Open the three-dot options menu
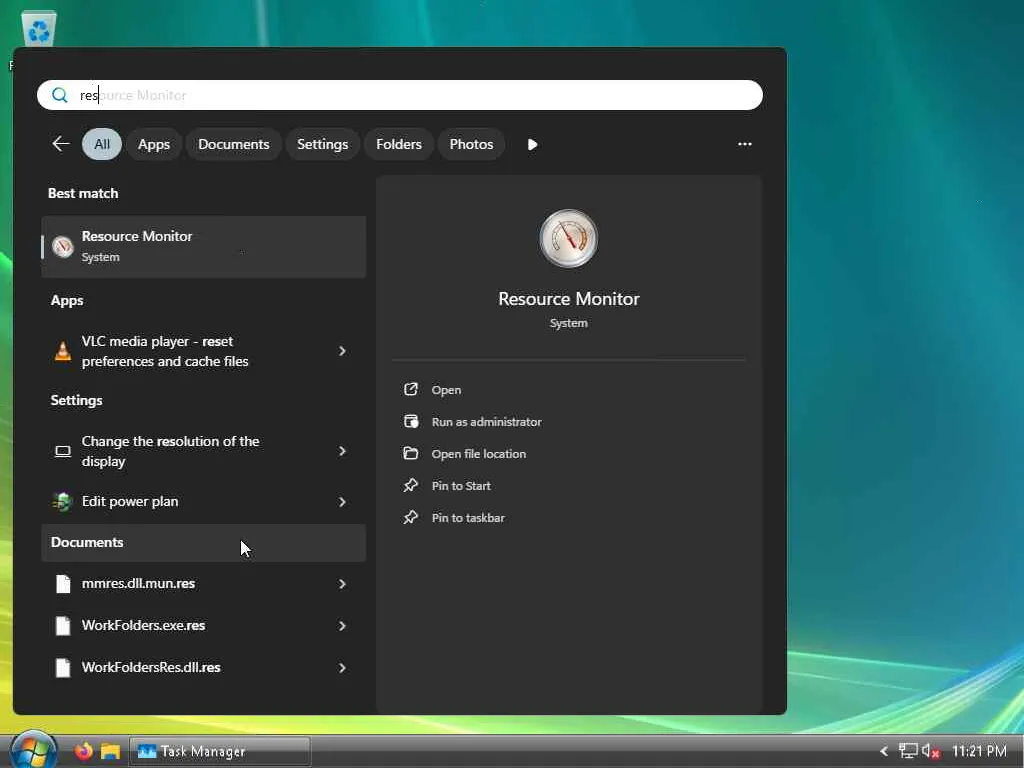Image resolution: width=1024 pixels, height=768 pixels. tap(744, 144)
